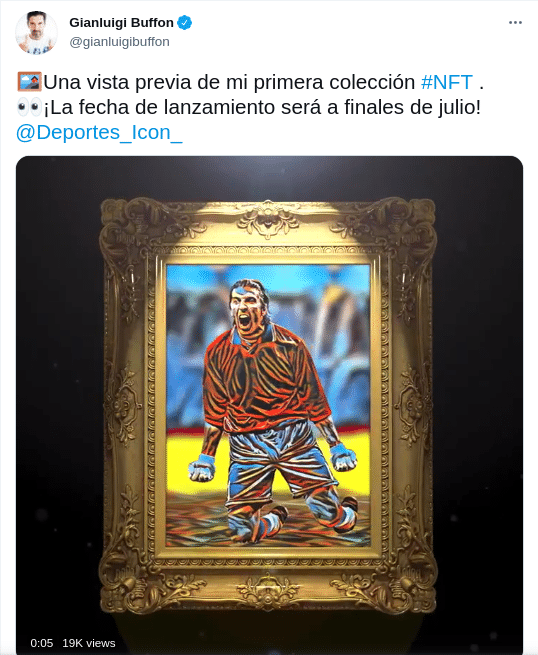Play the embedded NFT preview video

point(269,405)
